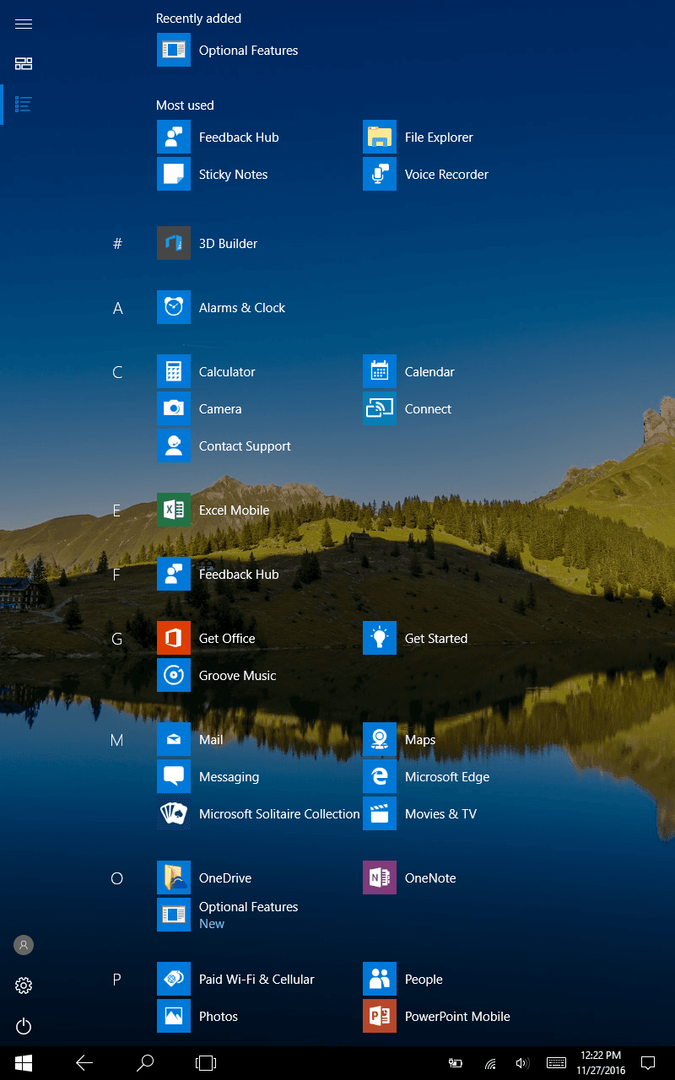Click the letter M section header
The image size is (675, 1080).
(x=117, y=740)
